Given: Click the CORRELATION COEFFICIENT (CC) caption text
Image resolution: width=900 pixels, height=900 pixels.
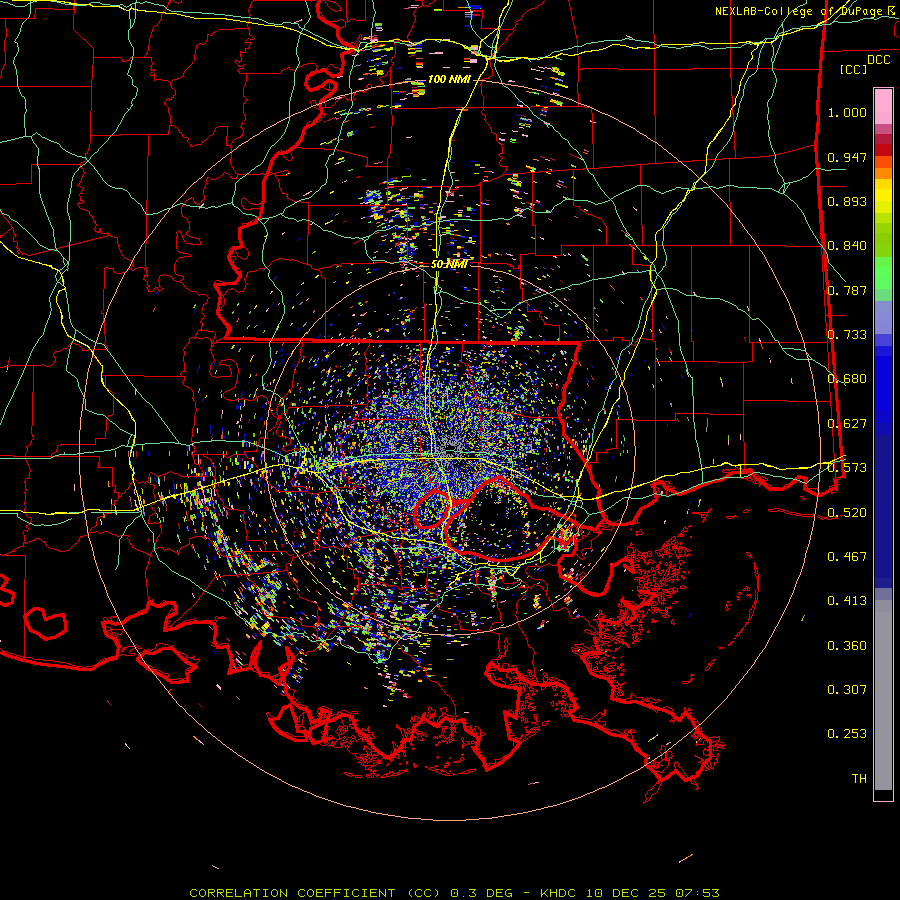Looking at the screenshot, I should tap(315, 893).
